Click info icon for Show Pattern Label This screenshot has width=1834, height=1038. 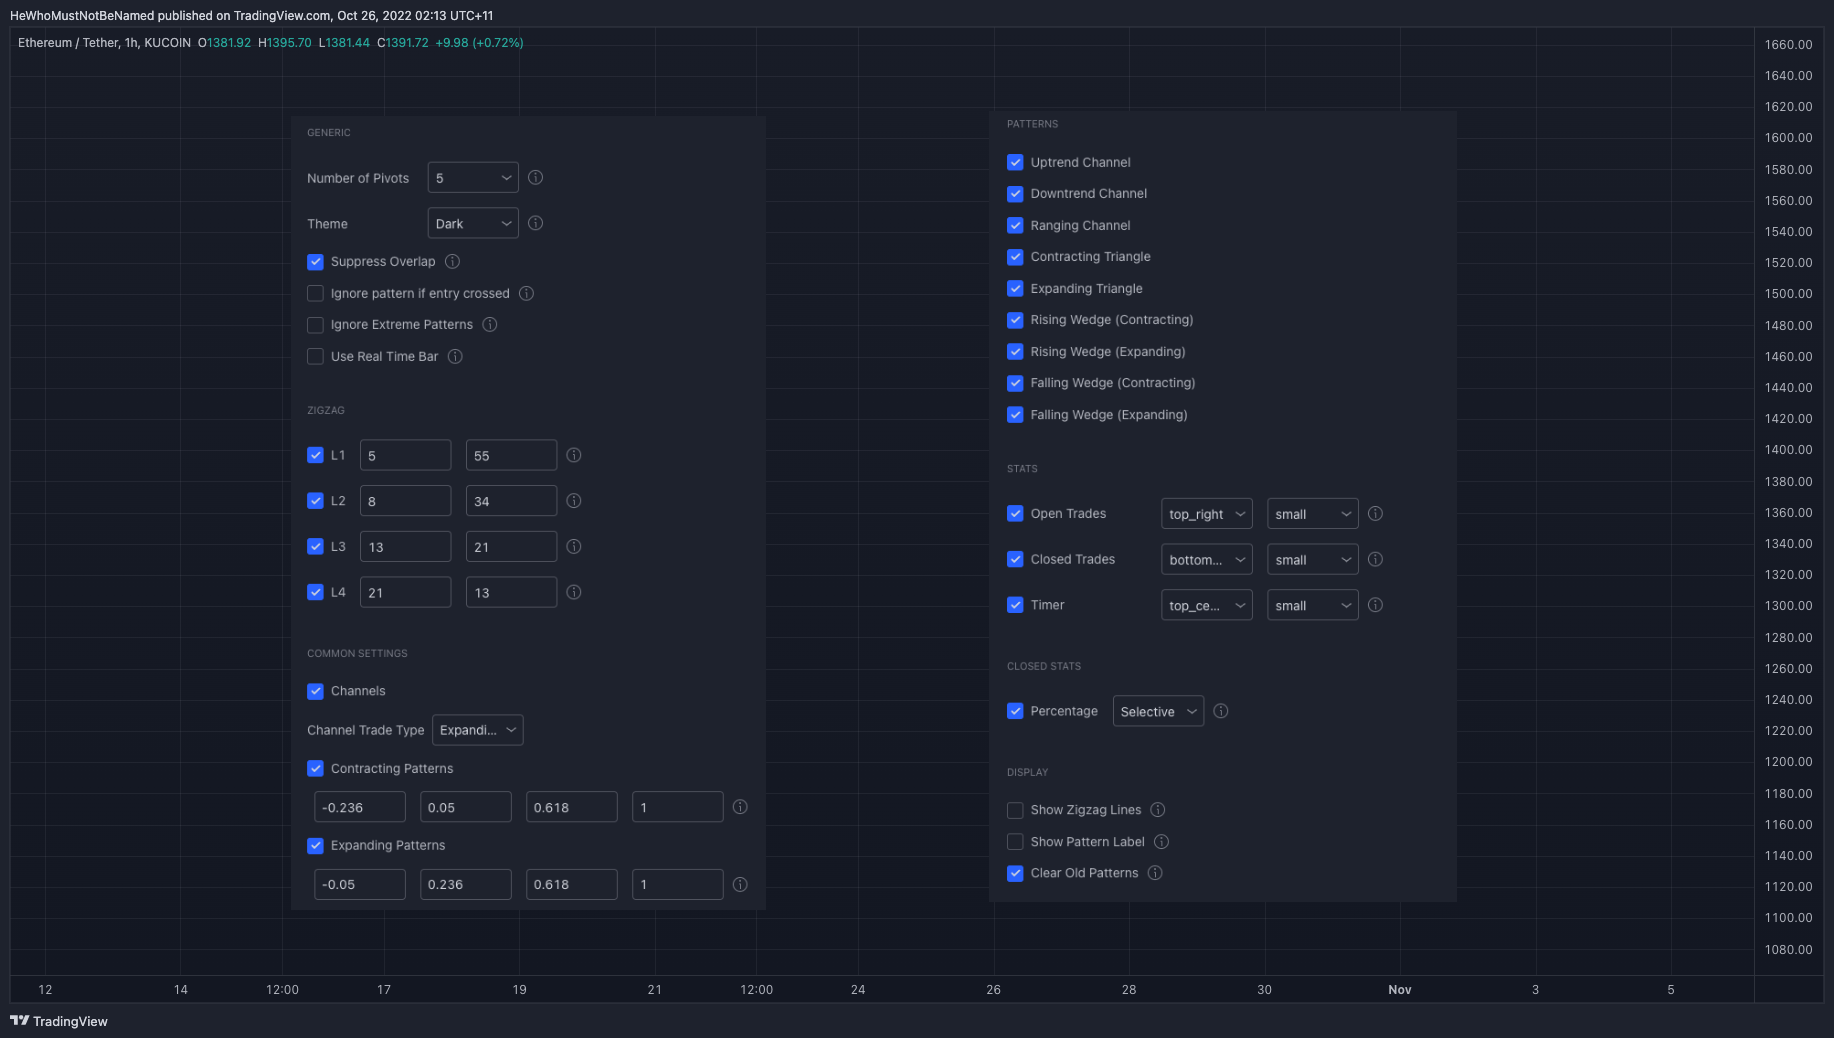coord(1161,841)
